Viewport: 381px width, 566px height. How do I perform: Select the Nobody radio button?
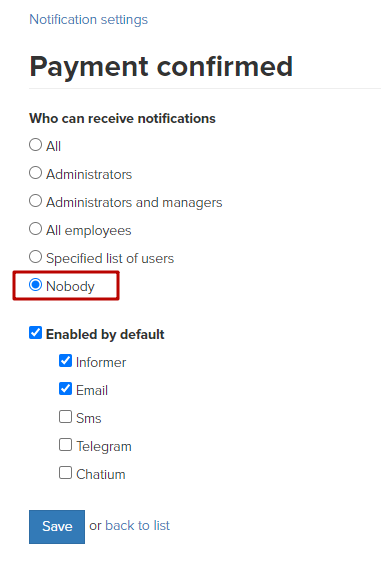(35, 285)
